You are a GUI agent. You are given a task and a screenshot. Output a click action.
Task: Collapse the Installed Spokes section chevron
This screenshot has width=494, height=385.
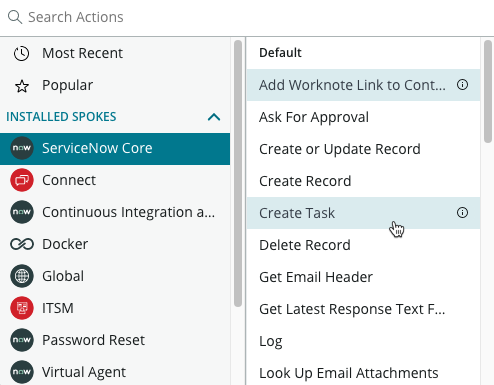214,117
